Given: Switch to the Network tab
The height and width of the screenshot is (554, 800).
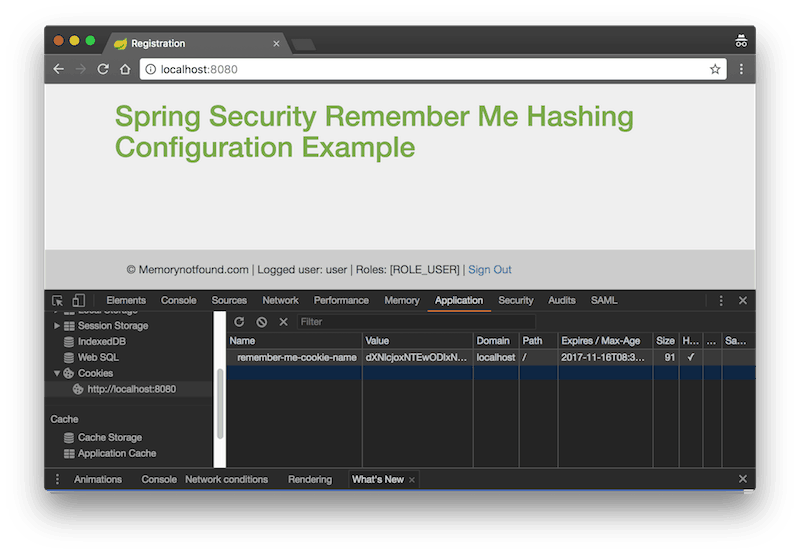Looking at the screenshot, I should pos(280,300).
